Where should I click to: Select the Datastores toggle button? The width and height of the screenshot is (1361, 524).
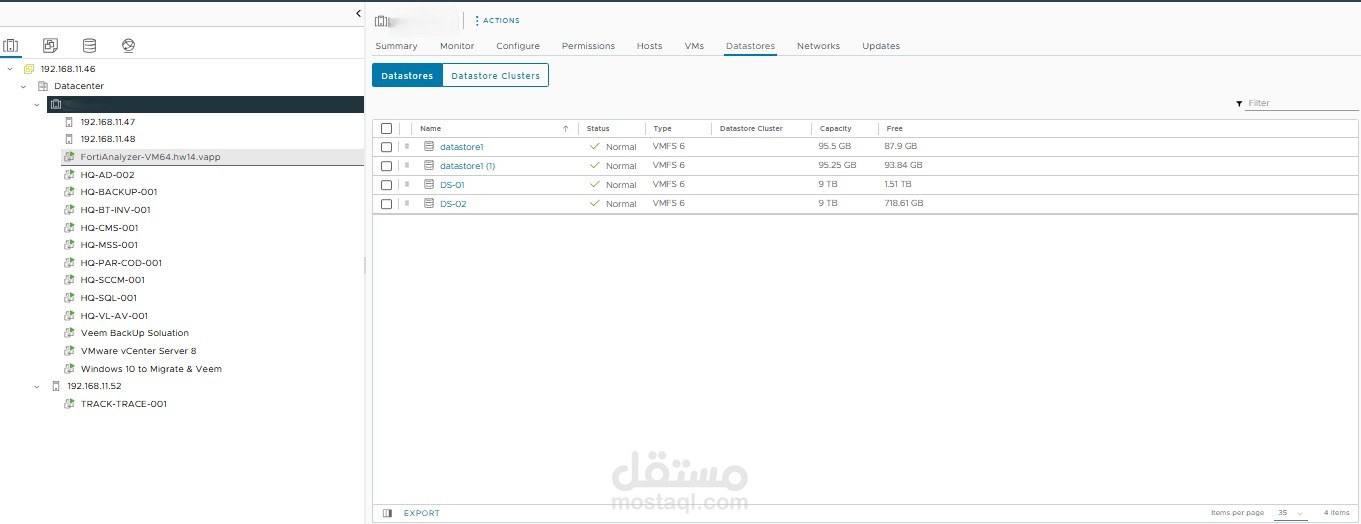[x=407, y=76]
